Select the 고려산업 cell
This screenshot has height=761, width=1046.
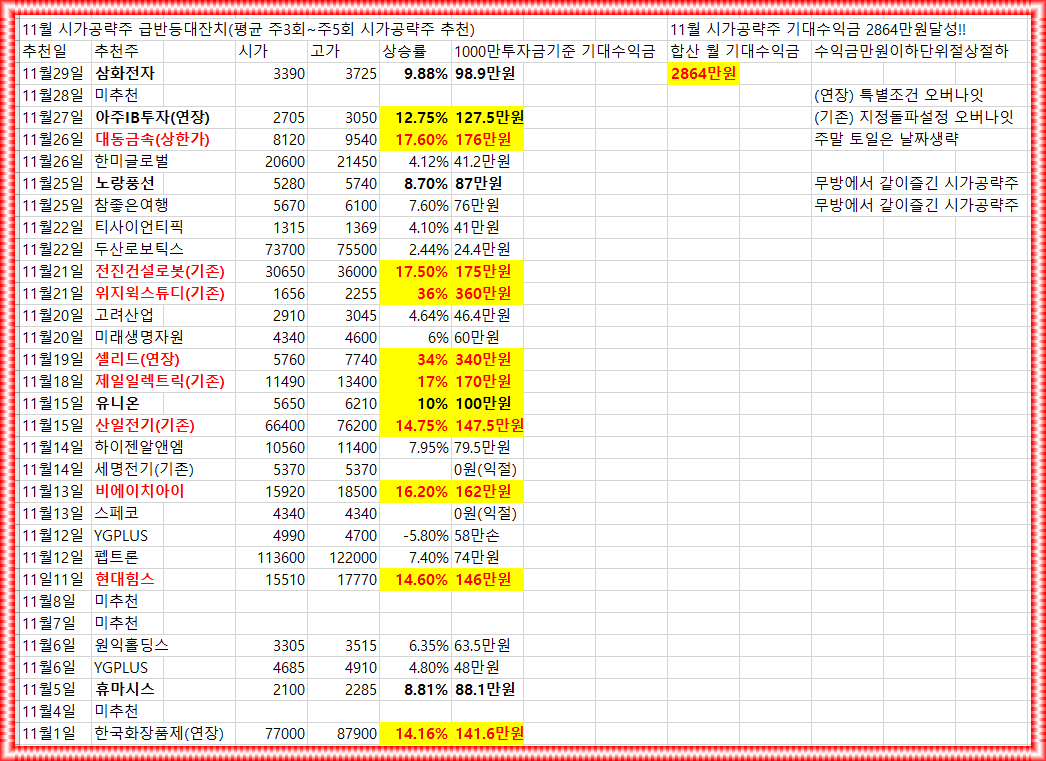[x=127, y=315]
